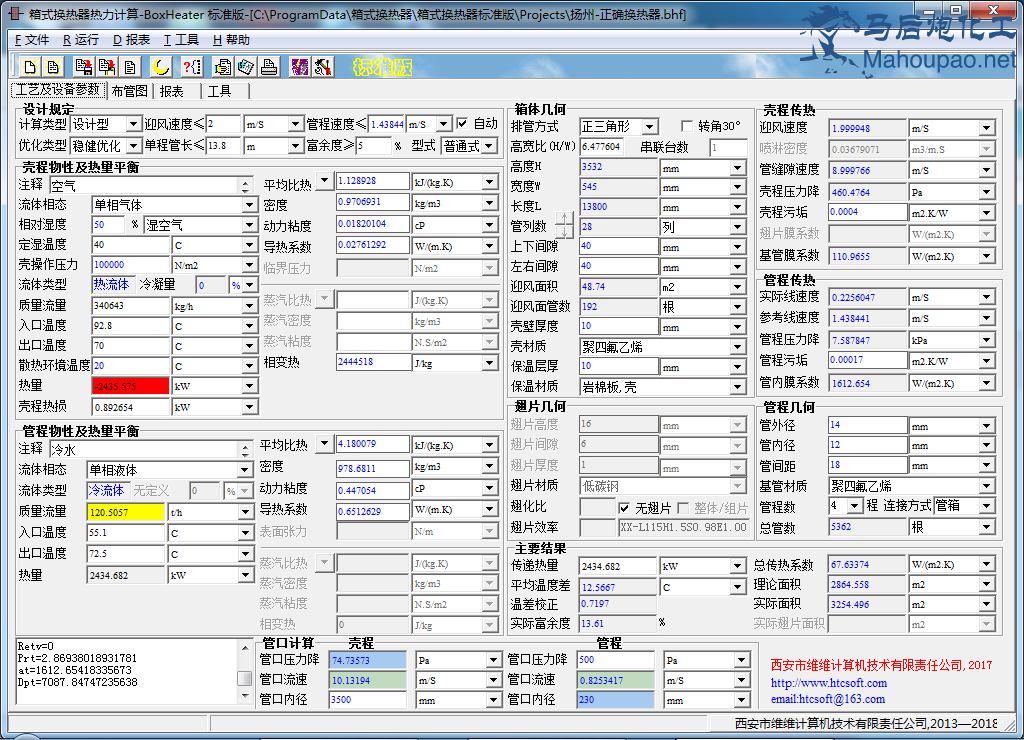Click the shell 入口温度 field showing 92.8
The height and width of the screenshot is (740, 1024).
click(131, 325)
